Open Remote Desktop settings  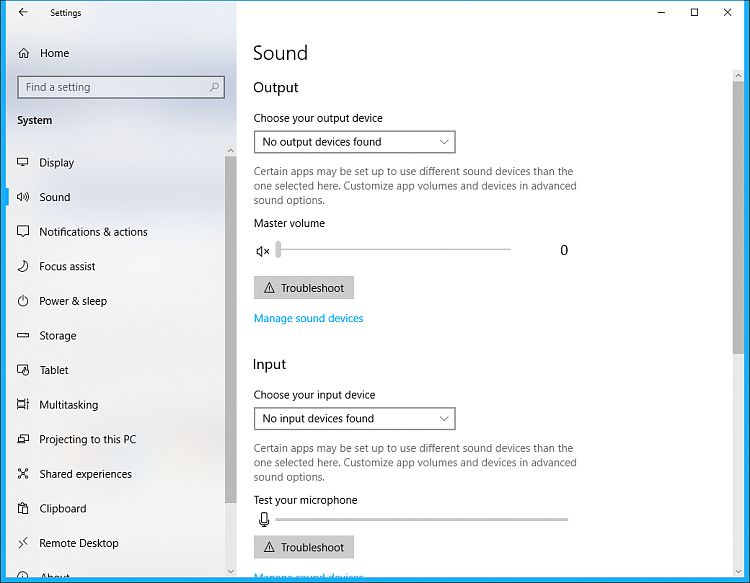(78, 543)
